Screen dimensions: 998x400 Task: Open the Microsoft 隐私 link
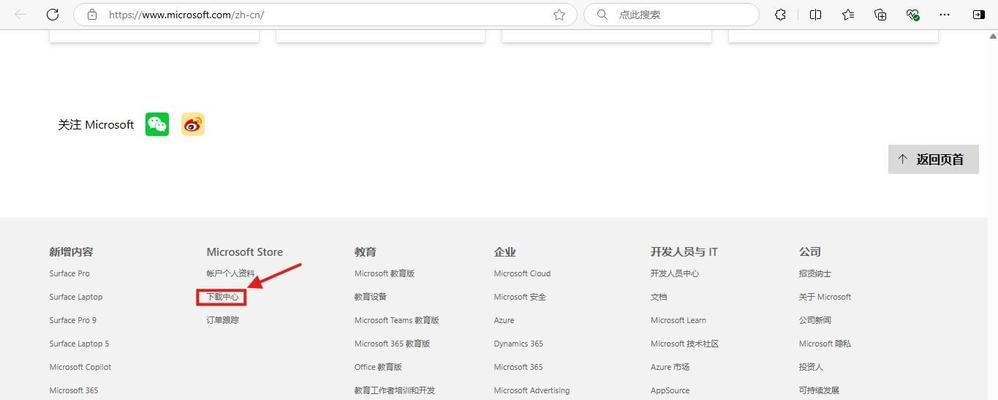(825, 344)
